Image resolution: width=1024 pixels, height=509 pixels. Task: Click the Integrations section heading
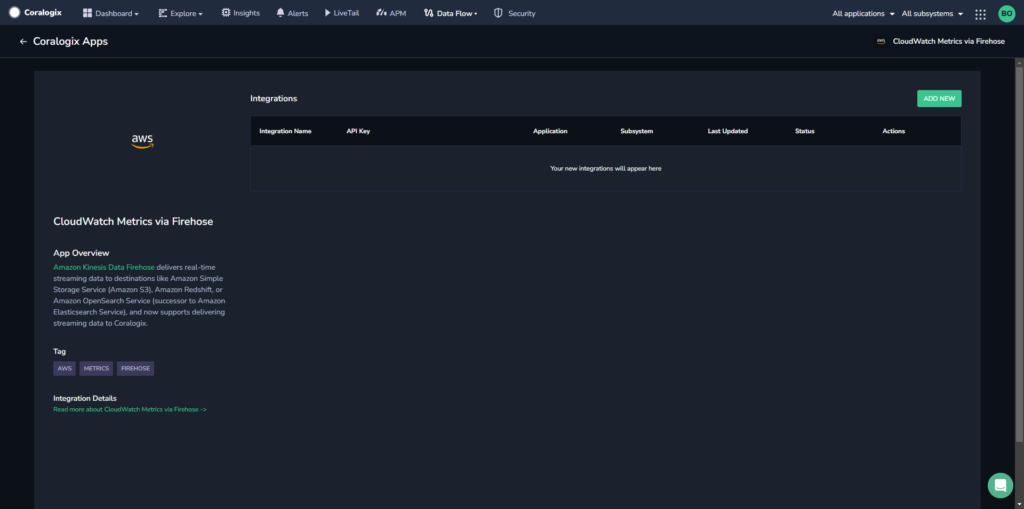tap(274, 99)
